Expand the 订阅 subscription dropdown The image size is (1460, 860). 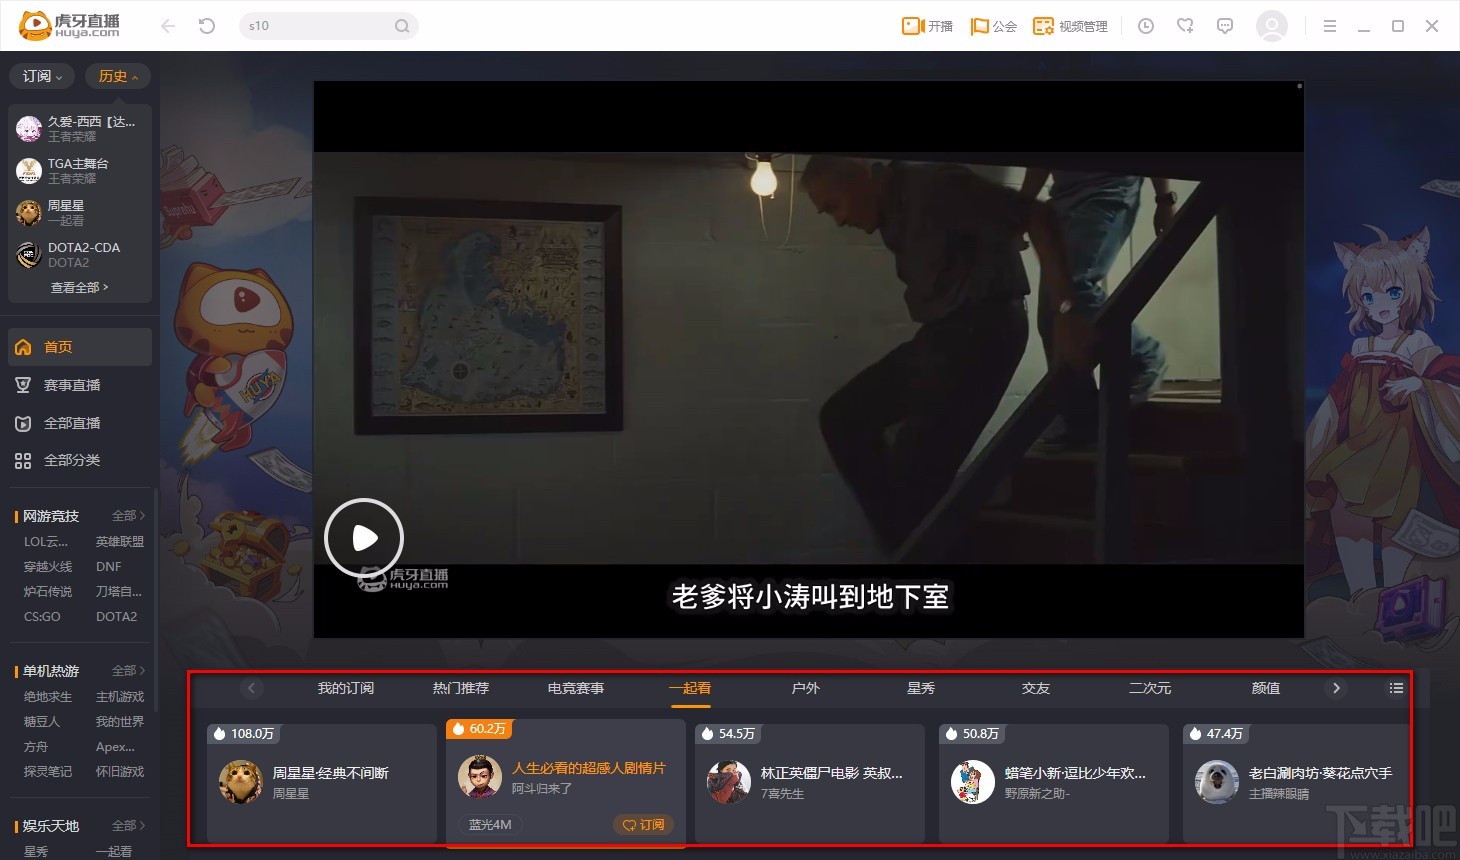click(41, 75)
